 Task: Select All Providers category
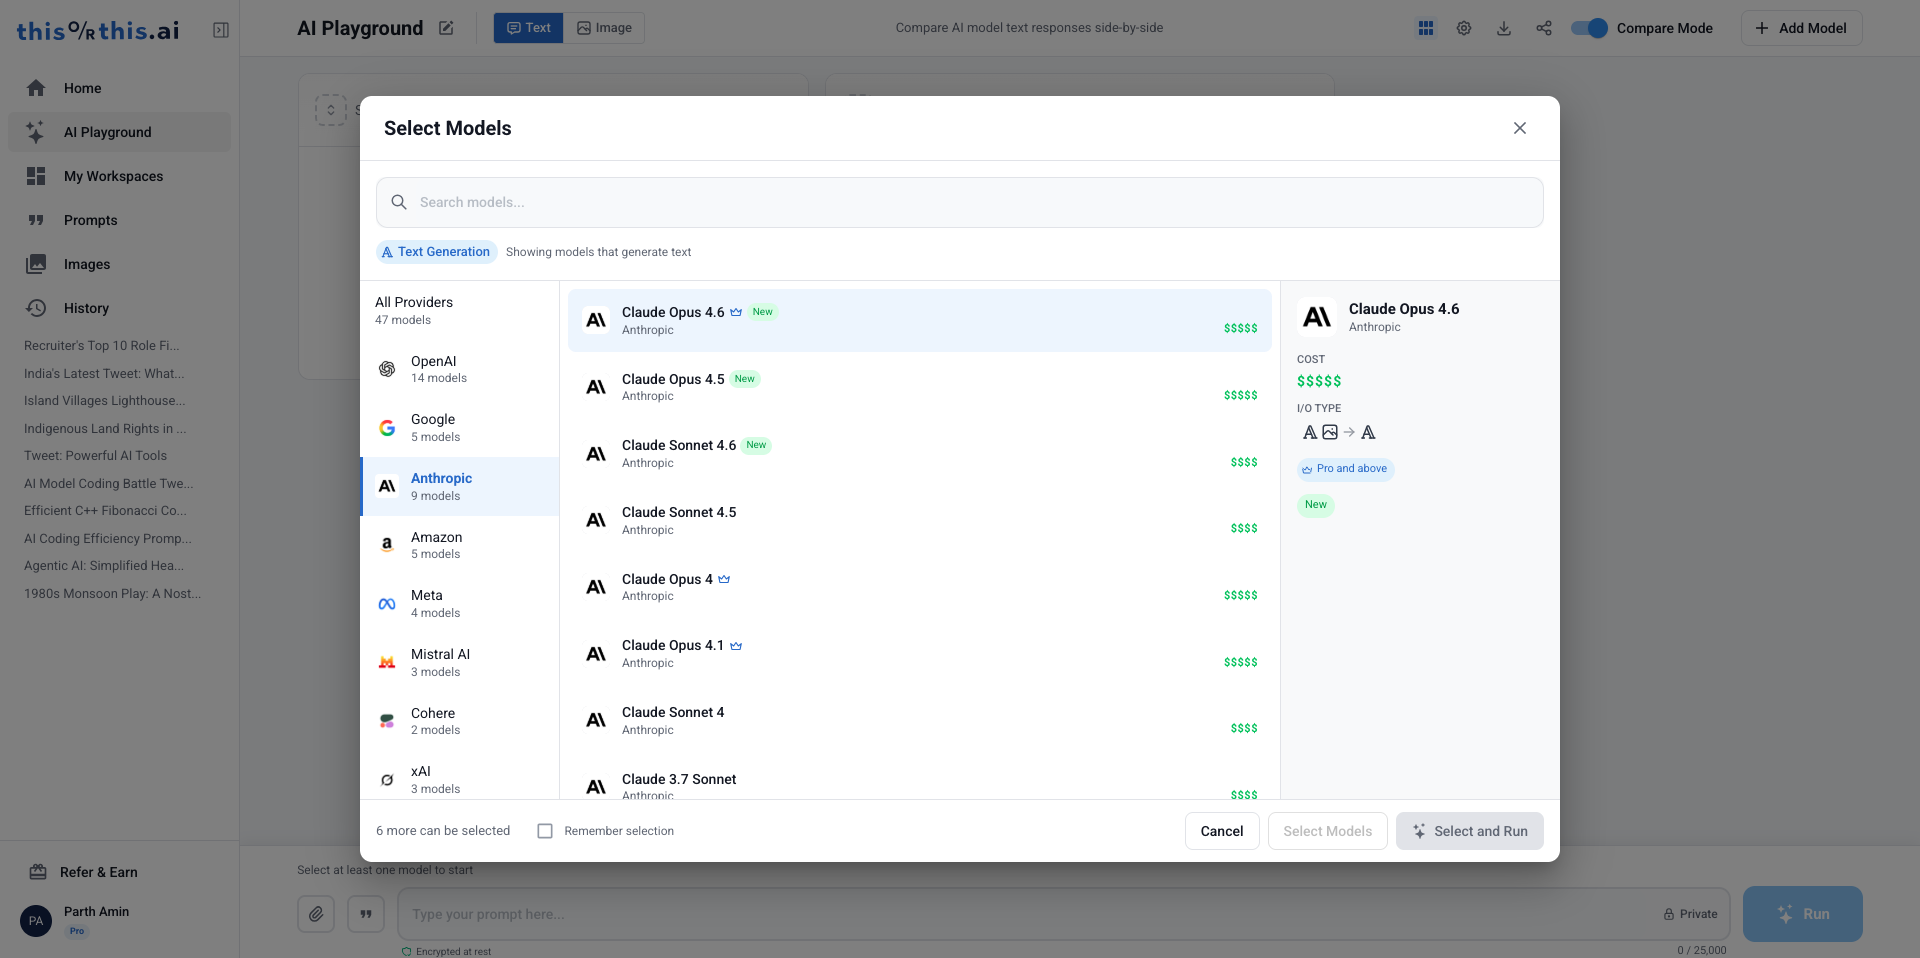pyautogui.click(x=459, y=310)
